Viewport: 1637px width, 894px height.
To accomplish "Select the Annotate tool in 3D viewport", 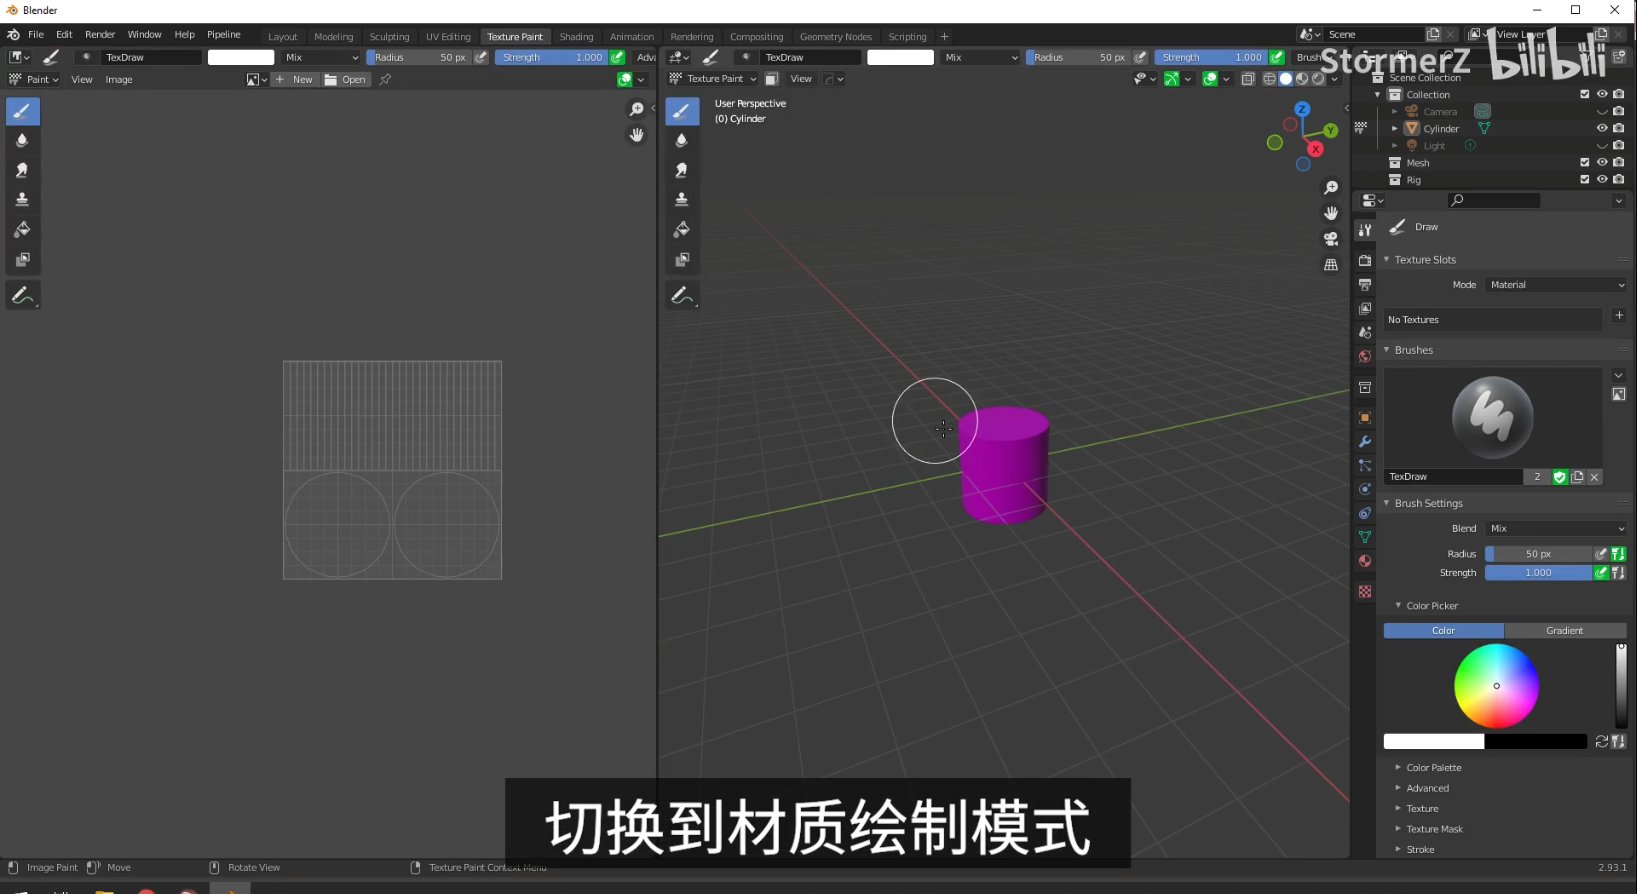I will 682,296.
